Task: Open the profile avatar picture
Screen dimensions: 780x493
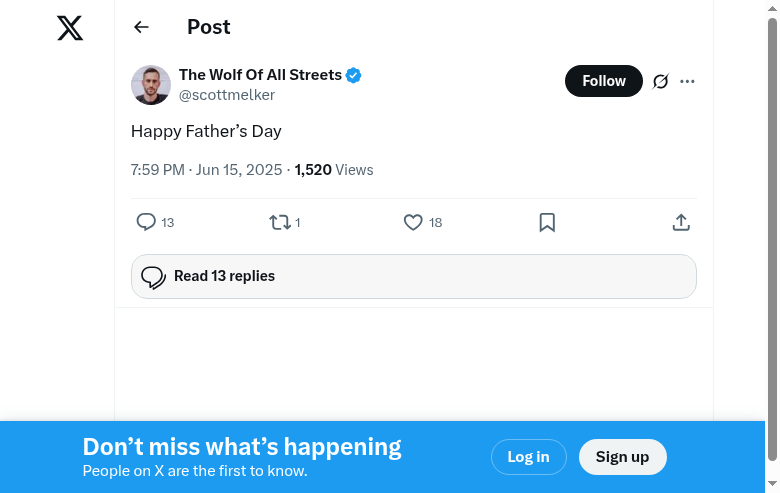Action: (x=151, y=85)
